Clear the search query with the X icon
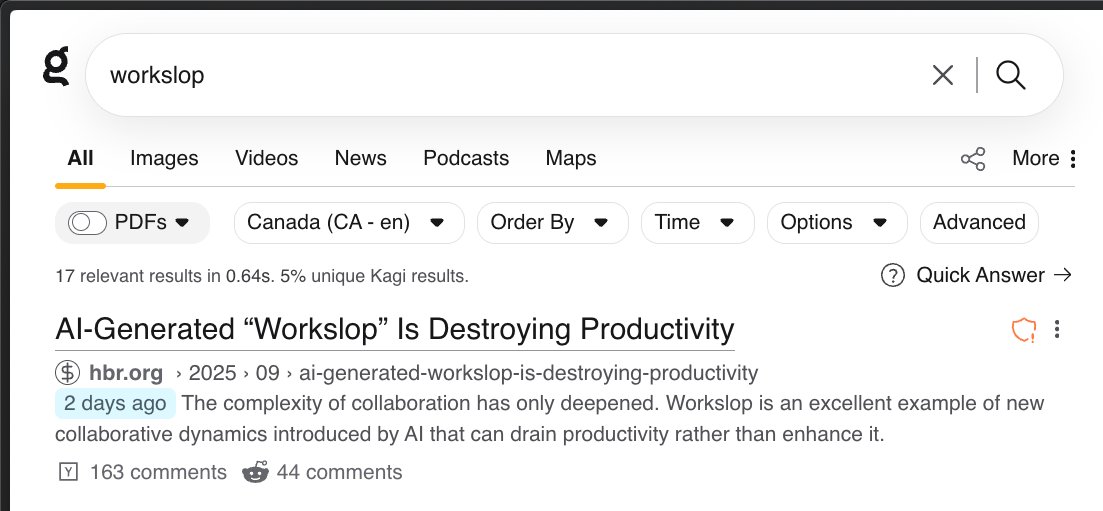Viewport: 1103px width, 511px height. [x=943, y=75]
